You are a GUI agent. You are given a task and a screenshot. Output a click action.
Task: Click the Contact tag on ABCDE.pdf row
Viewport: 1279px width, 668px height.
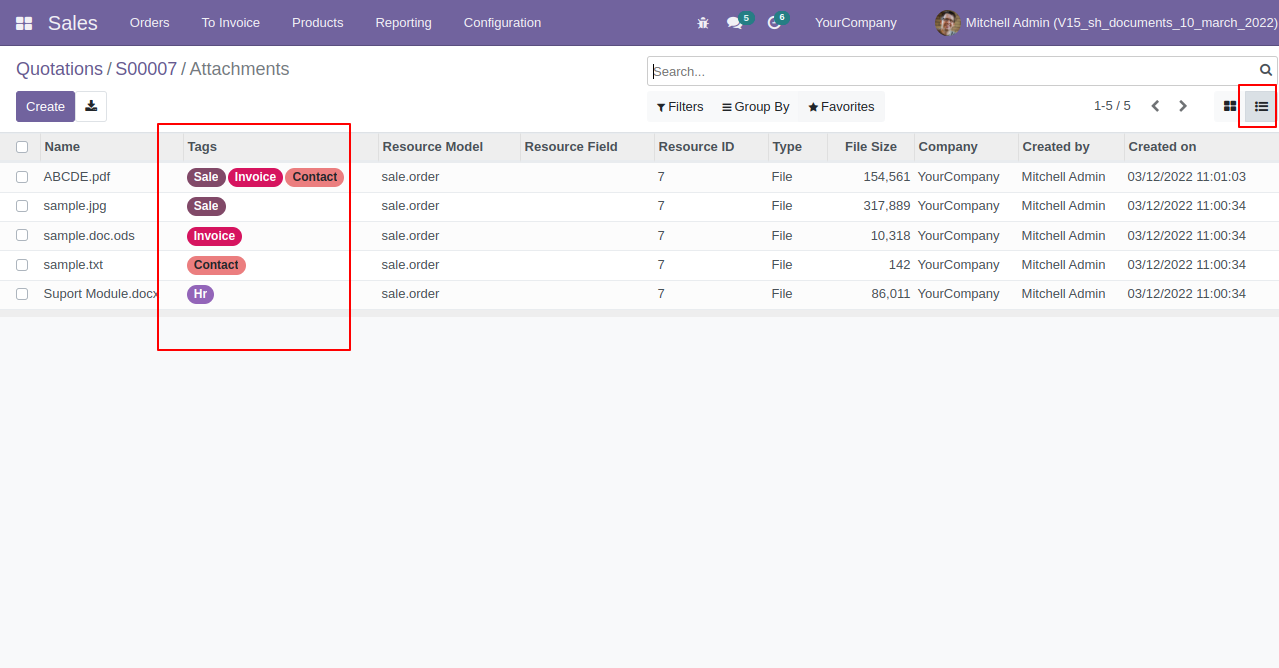pyautogui.click(x=315, y=177)
